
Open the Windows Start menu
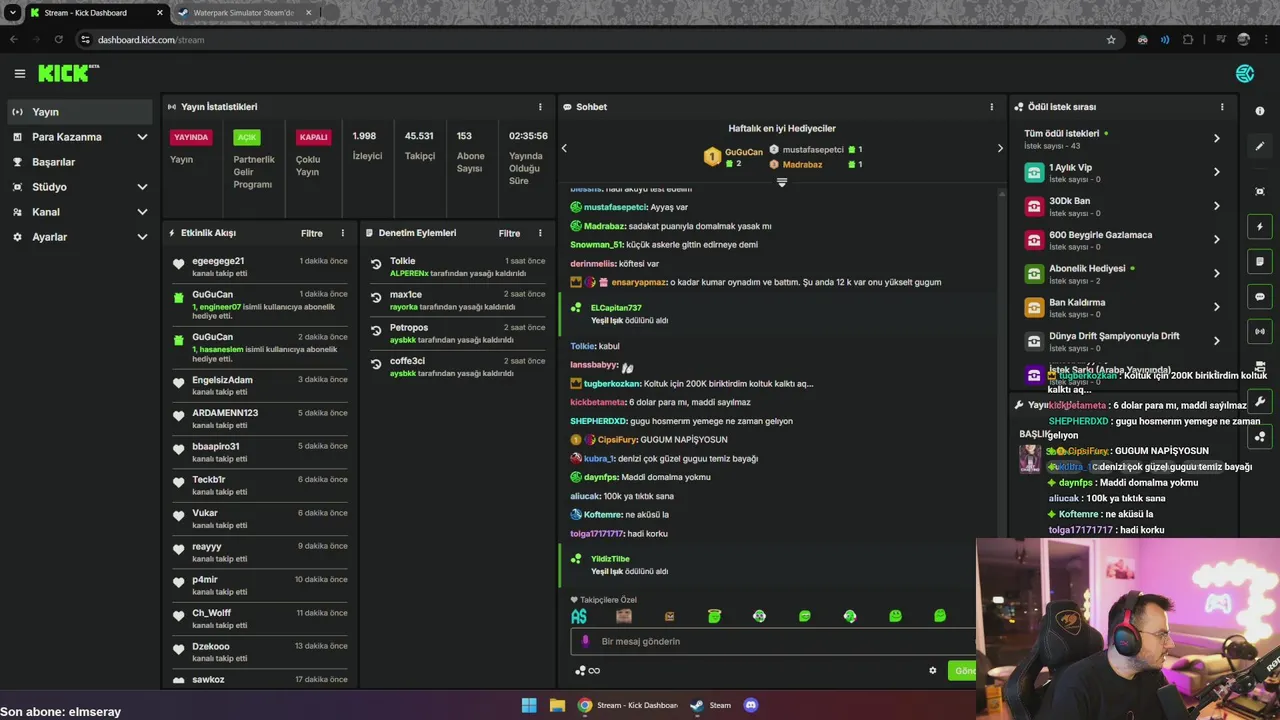click(529, 705)
